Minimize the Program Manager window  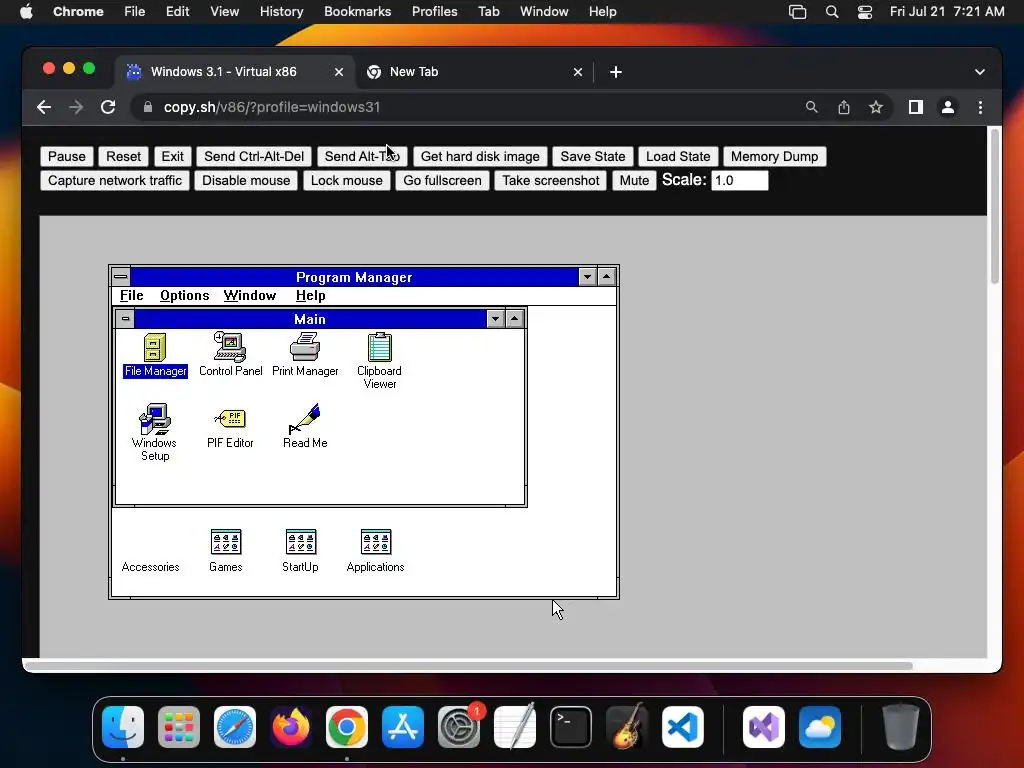click(x=587, y=277)
